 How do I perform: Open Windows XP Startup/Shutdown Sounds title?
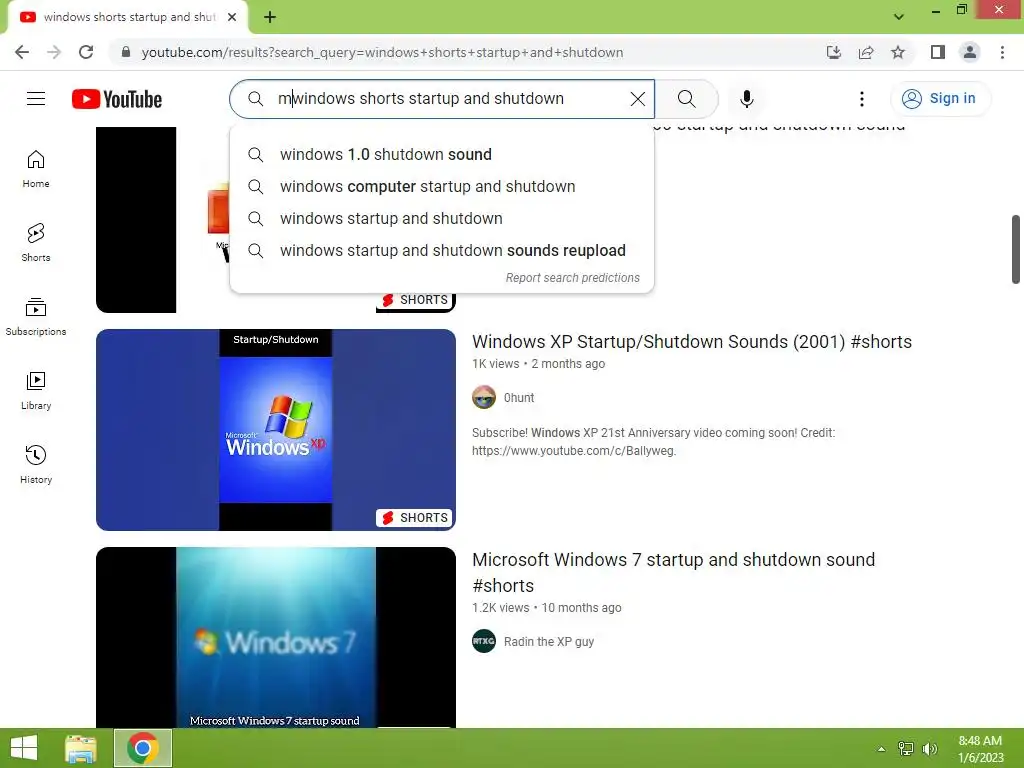tap(692, 342)
